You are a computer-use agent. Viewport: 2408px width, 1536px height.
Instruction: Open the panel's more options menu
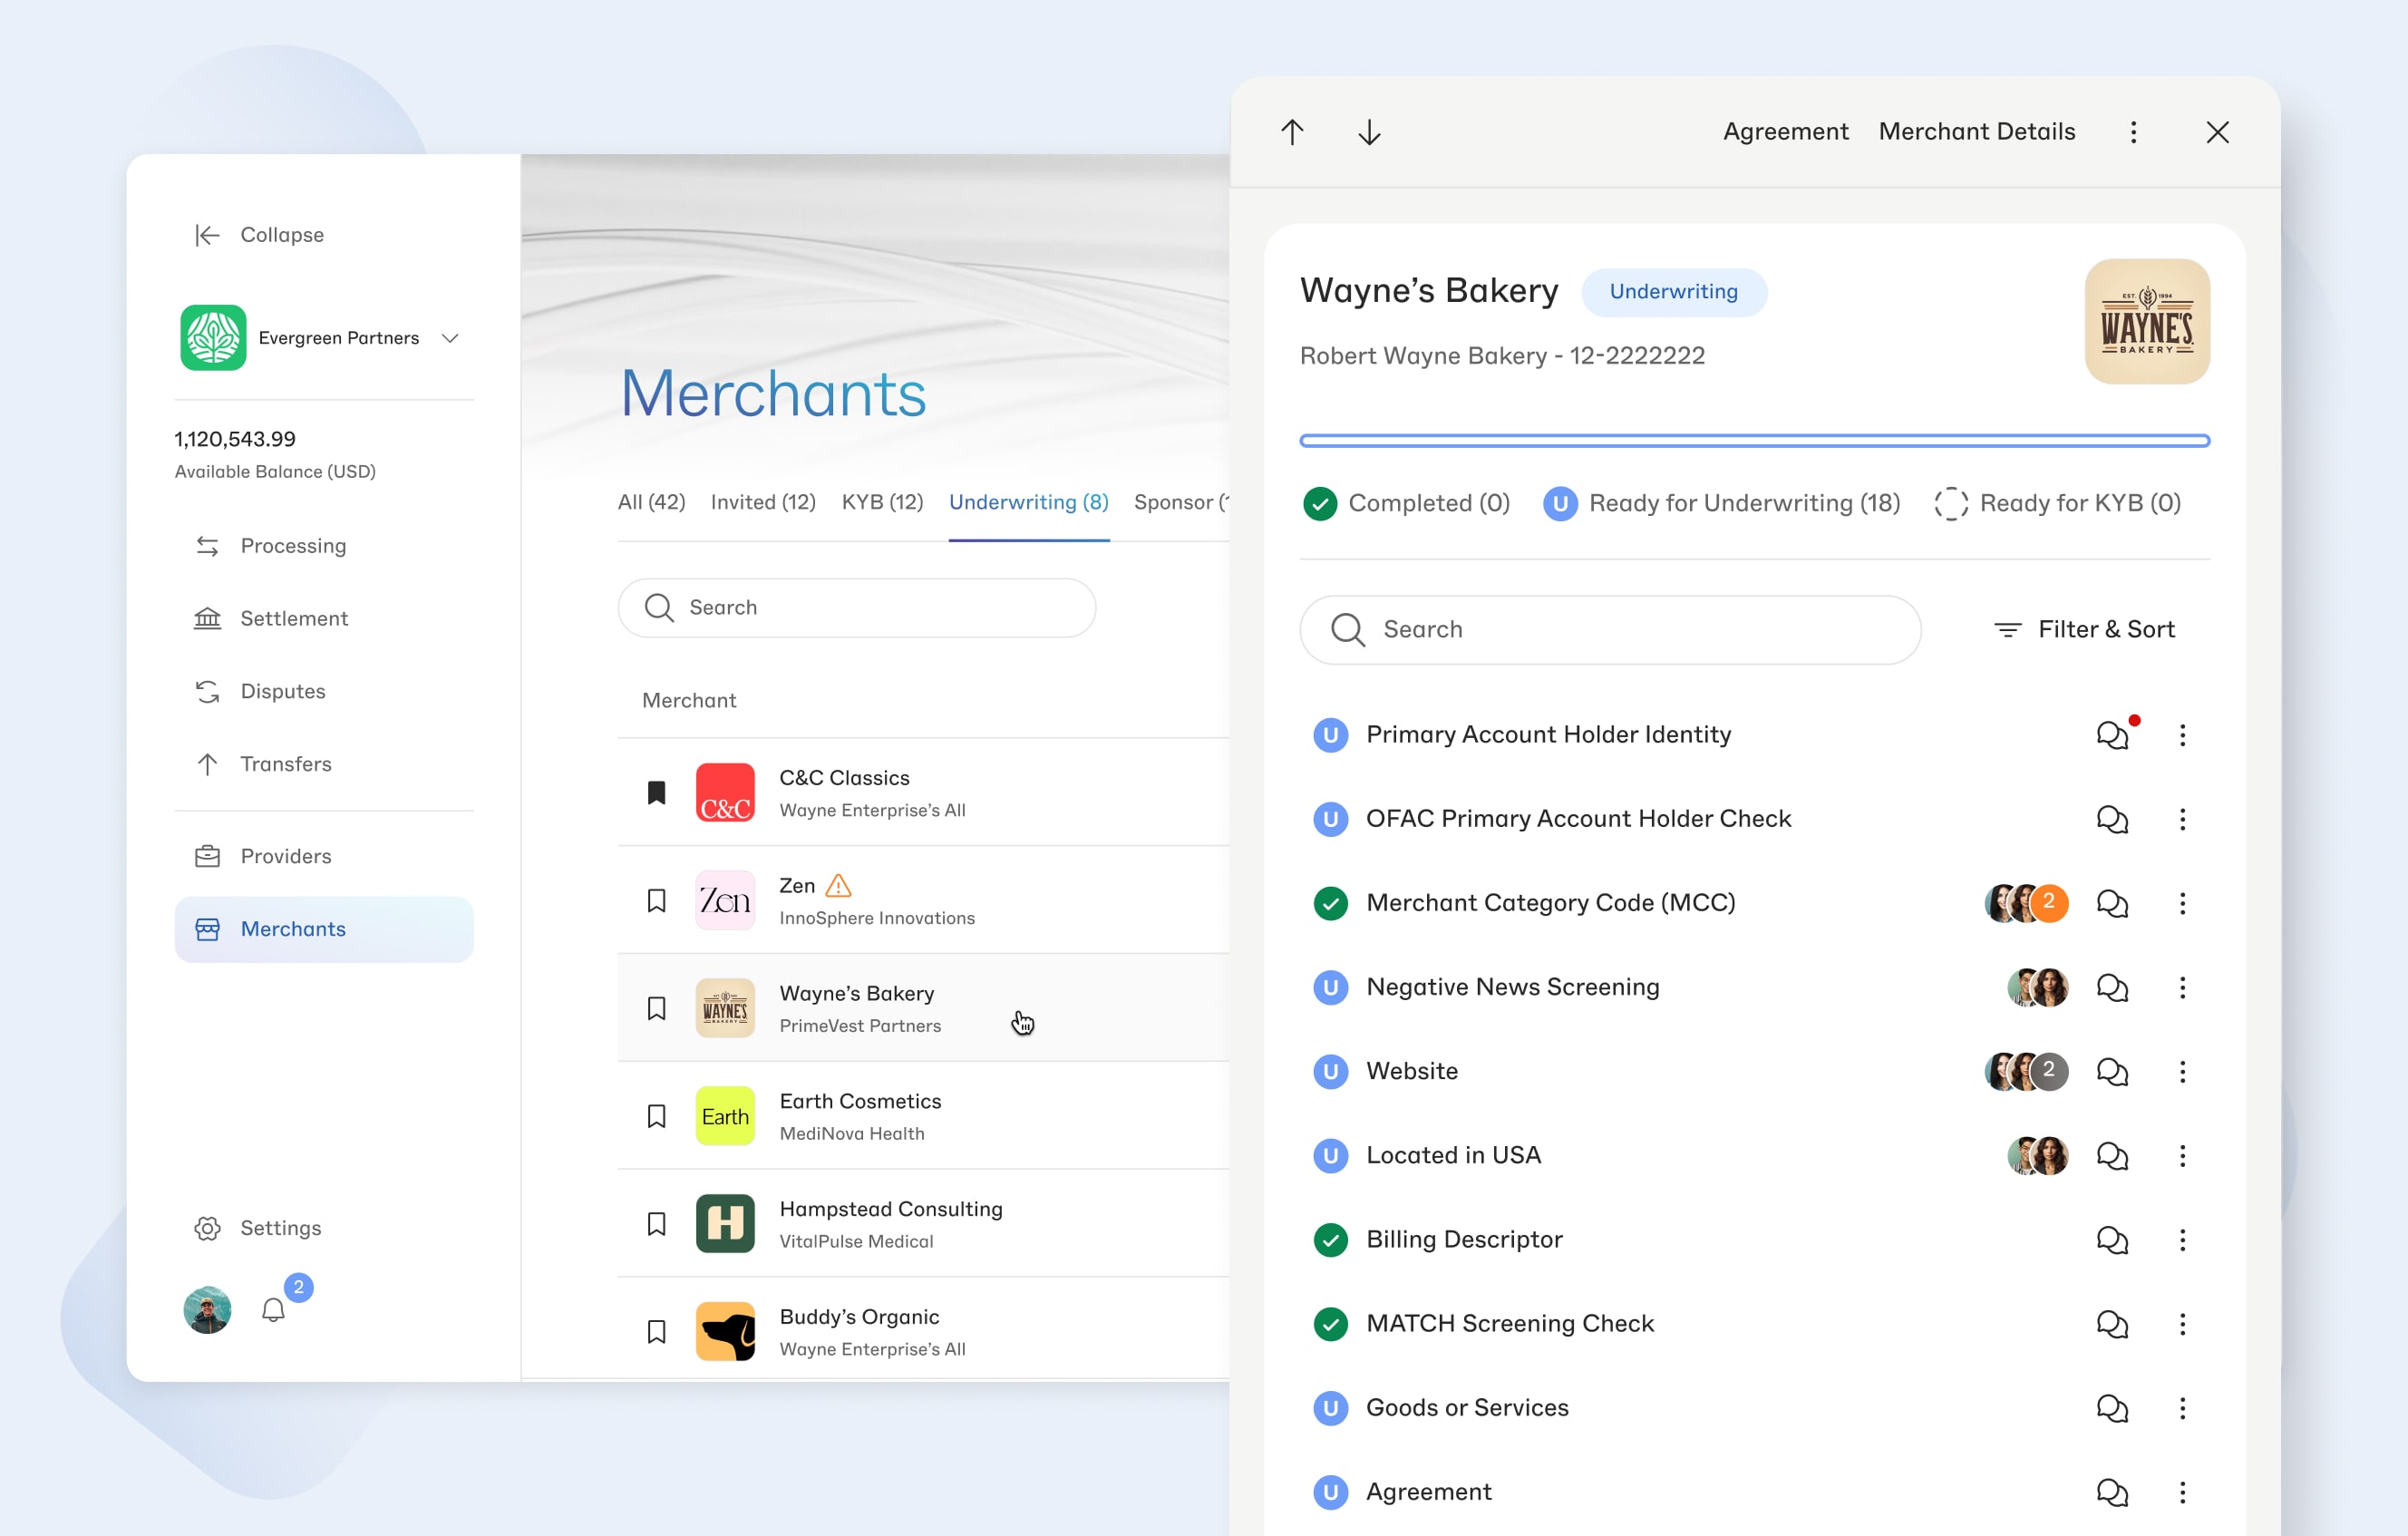coord(2133,132)
